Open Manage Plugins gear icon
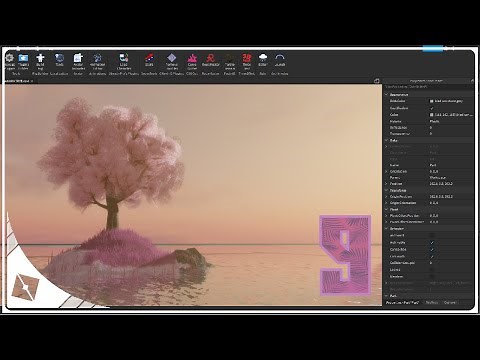The height and width of the screenshot is (360, 480). (9, 58)
